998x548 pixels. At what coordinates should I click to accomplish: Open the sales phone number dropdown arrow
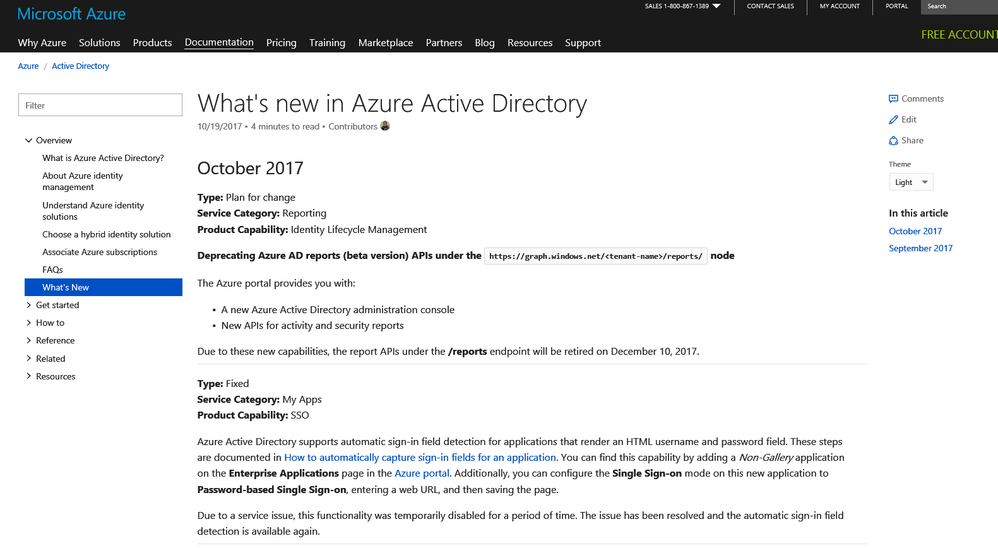(716, 6)
